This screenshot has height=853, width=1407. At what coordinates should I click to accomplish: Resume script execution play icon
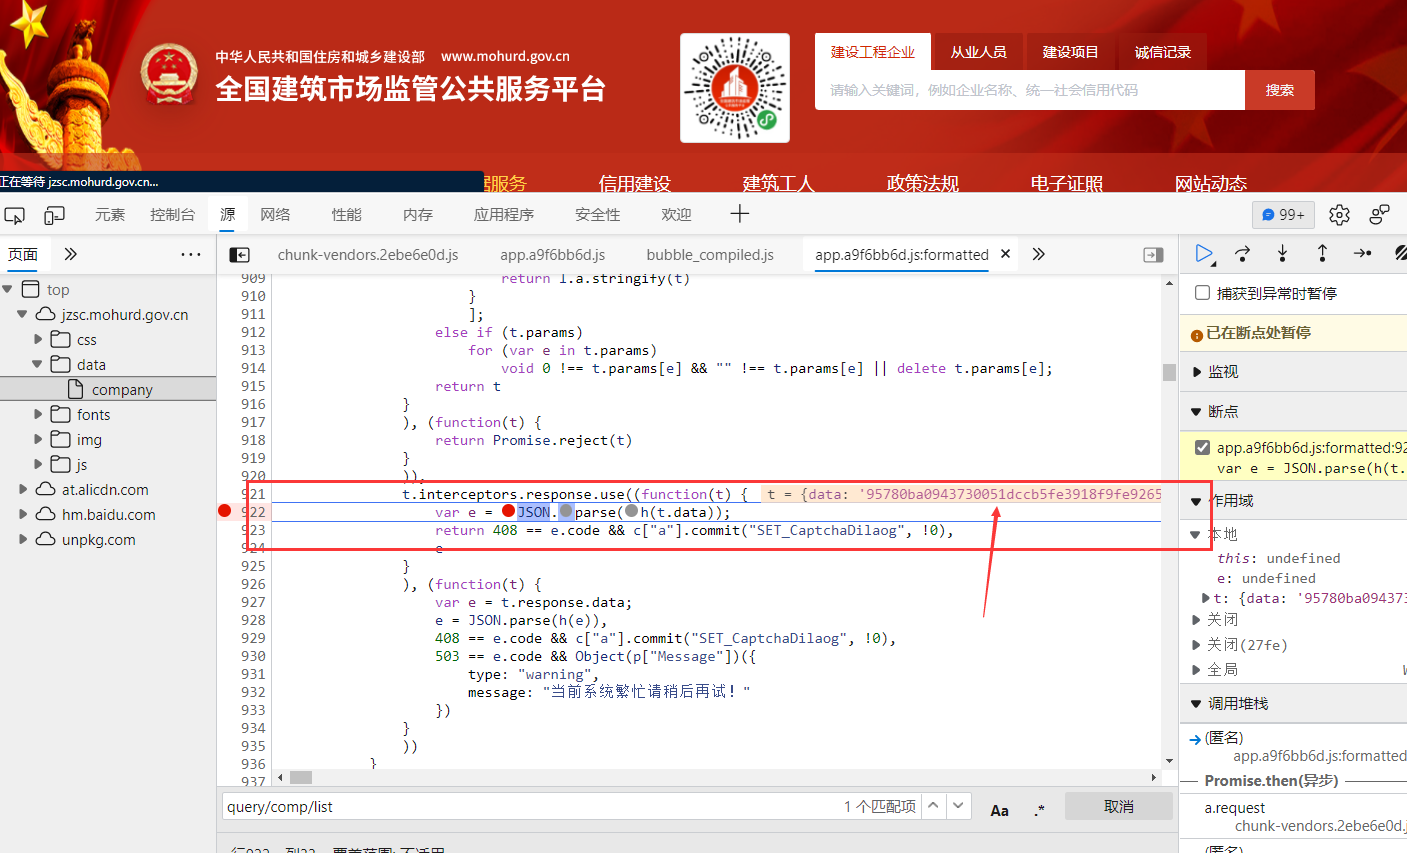point(1205,254)
